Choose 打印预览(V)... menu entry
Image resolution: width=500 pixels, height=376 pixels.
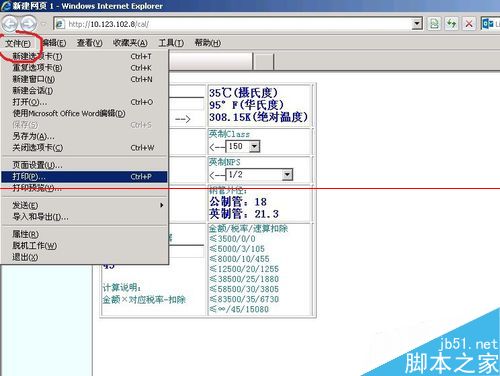[x=84, y=188]
